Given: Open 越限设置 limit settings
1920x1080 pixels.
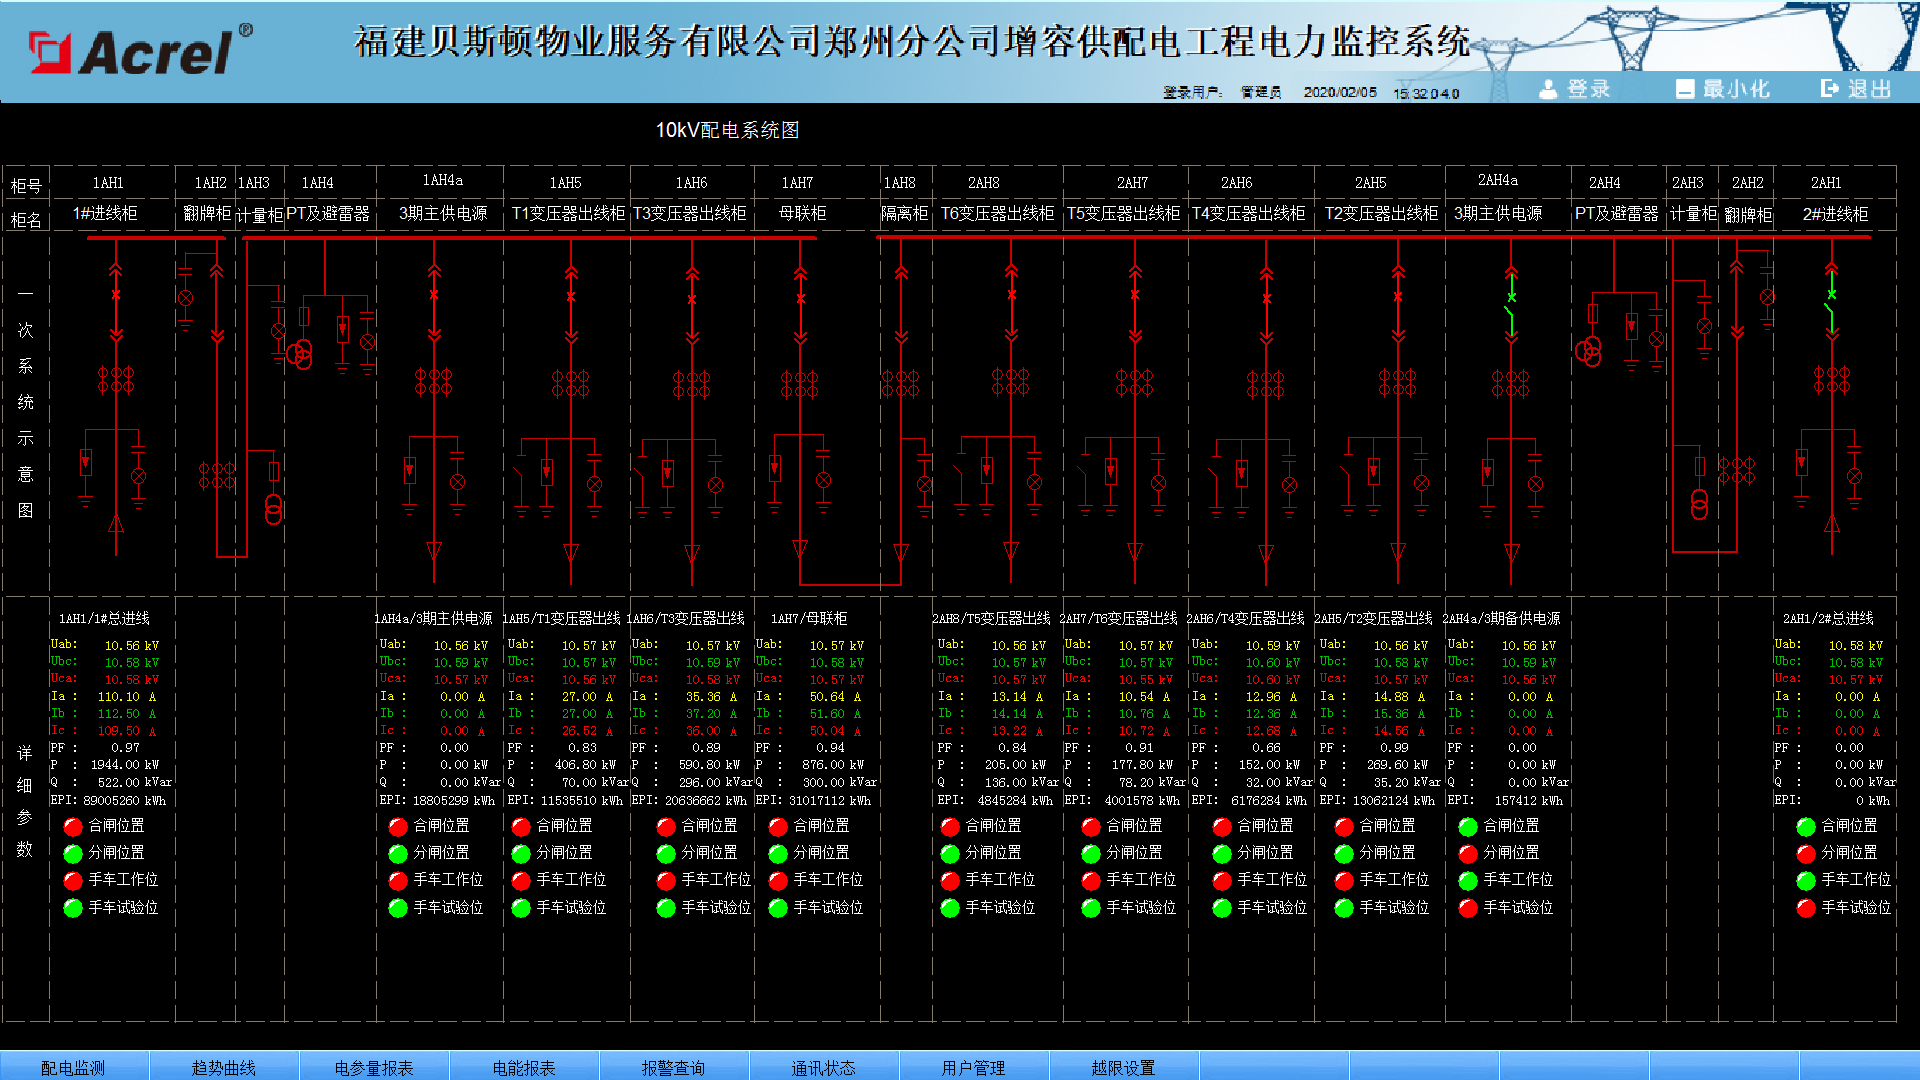Looking at the screenshot, I should tap(1123, 1067).
